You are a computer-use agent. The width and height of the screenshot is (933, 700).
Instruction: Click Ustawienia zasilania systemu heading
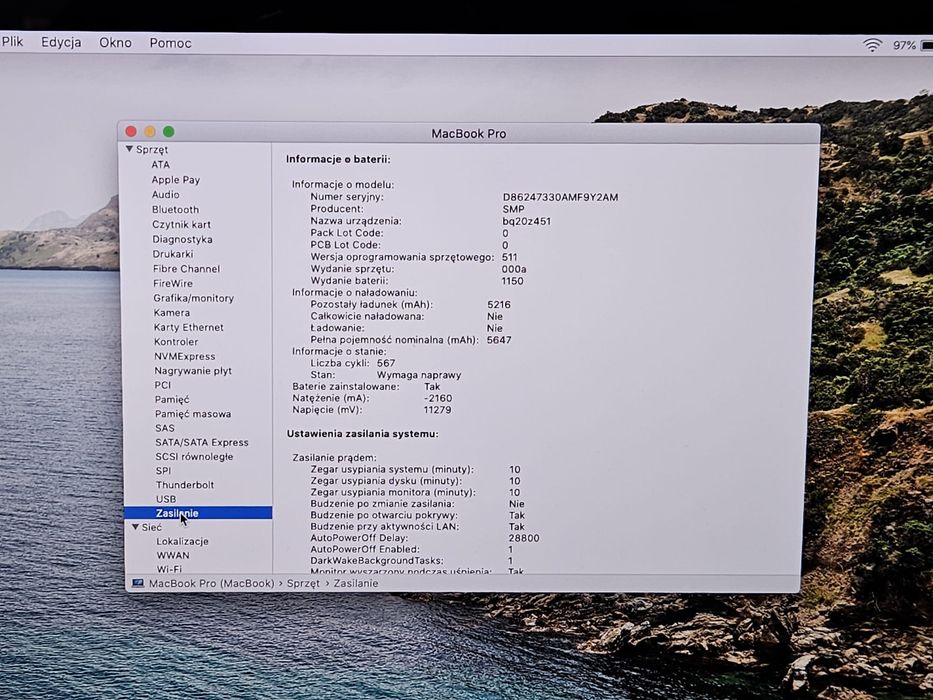click(x=362, y=434)
